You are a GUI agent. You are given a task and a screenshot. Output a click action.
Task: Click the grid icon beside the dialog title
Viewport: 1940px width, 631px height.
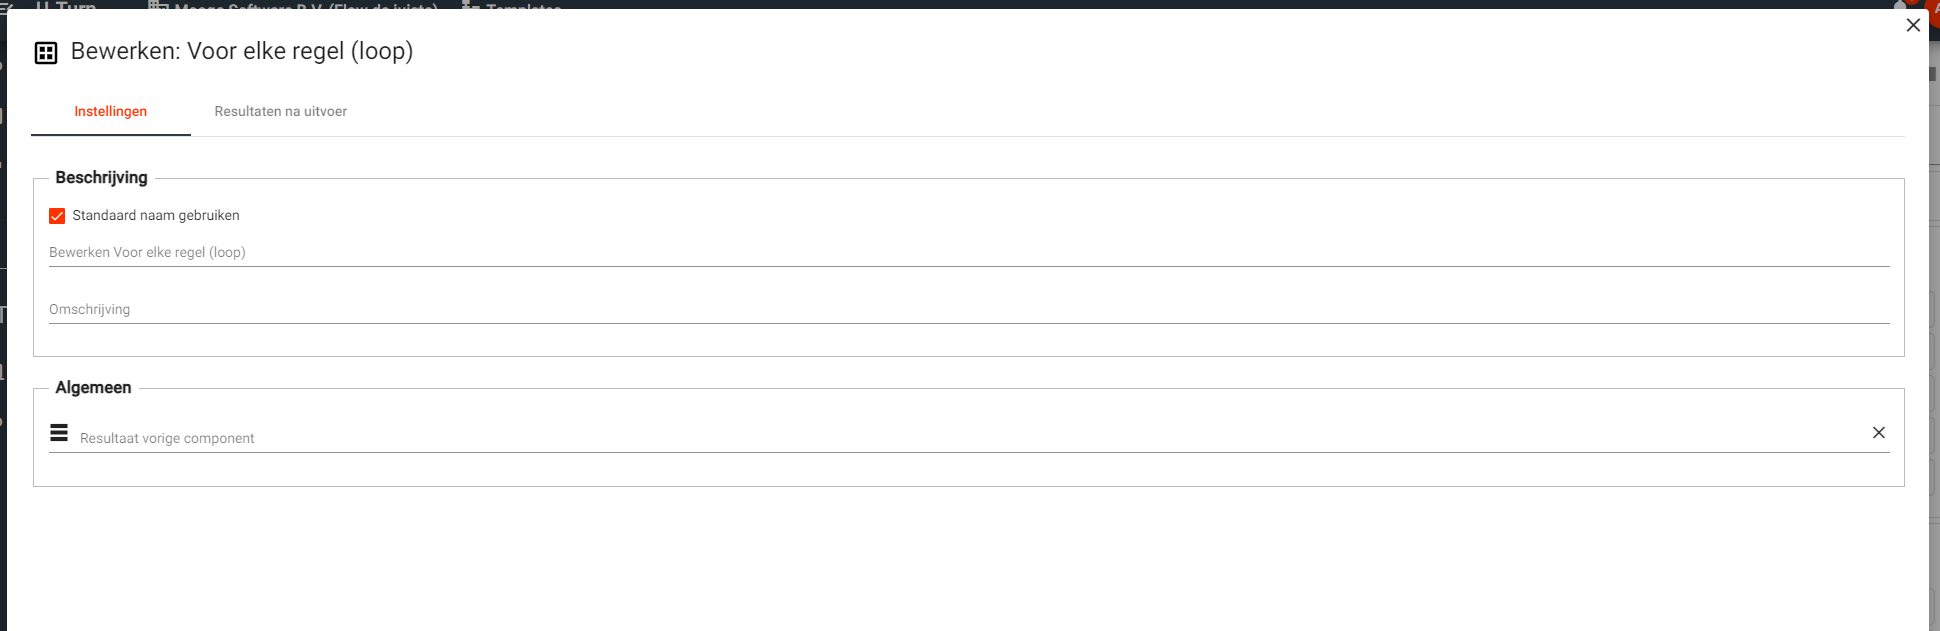(x=46, y=53)
